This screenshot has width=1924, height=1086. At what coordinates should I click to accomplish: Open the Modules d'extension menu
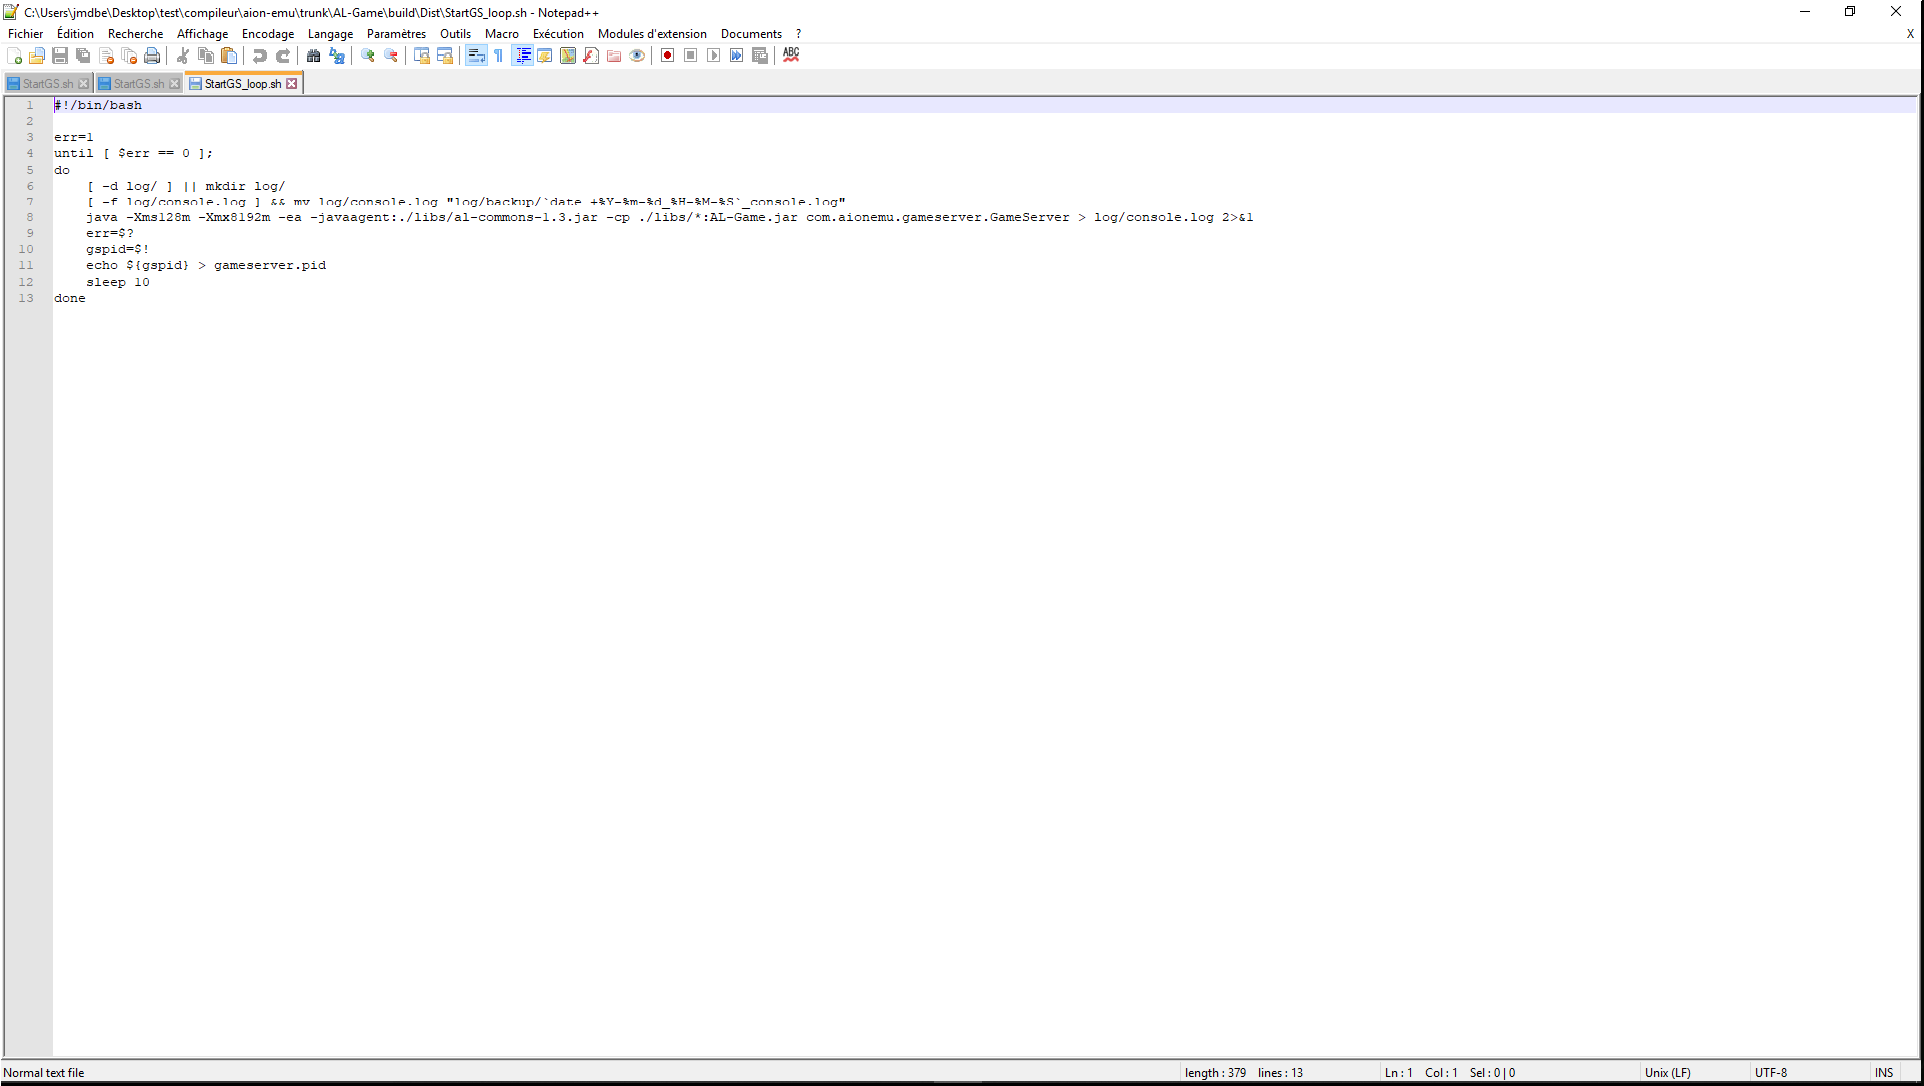(652, 34)
